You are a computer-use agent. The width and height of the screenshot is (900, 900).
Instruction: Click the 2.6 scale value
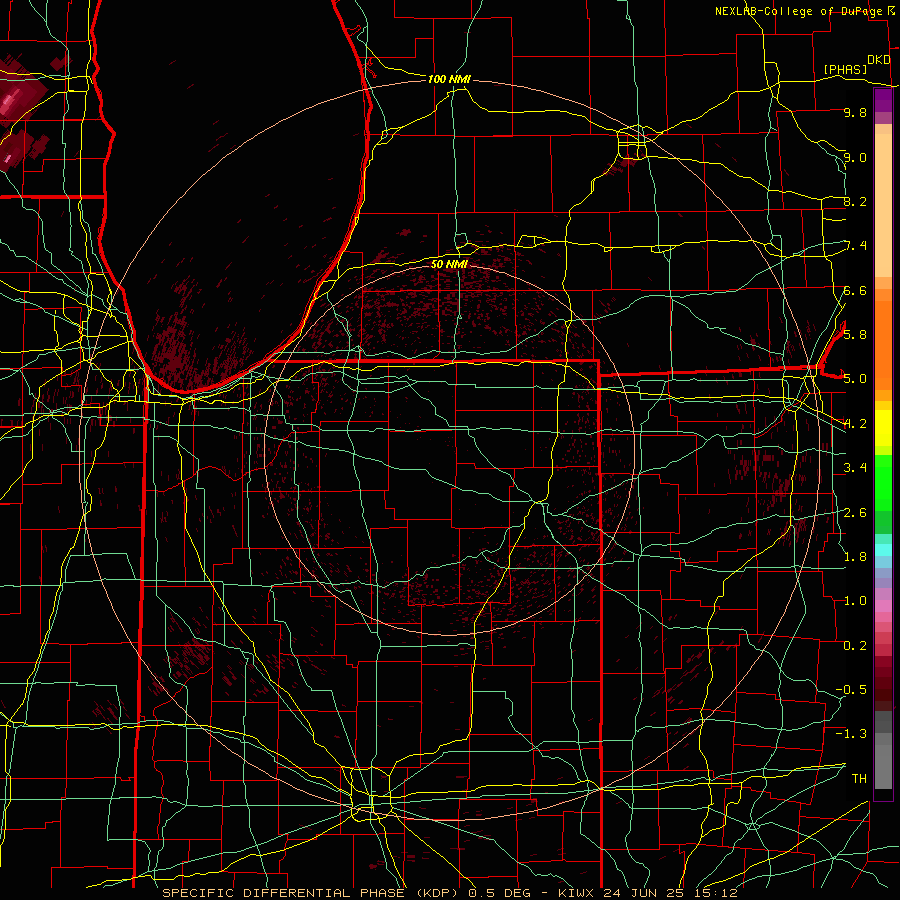[855, 512]
